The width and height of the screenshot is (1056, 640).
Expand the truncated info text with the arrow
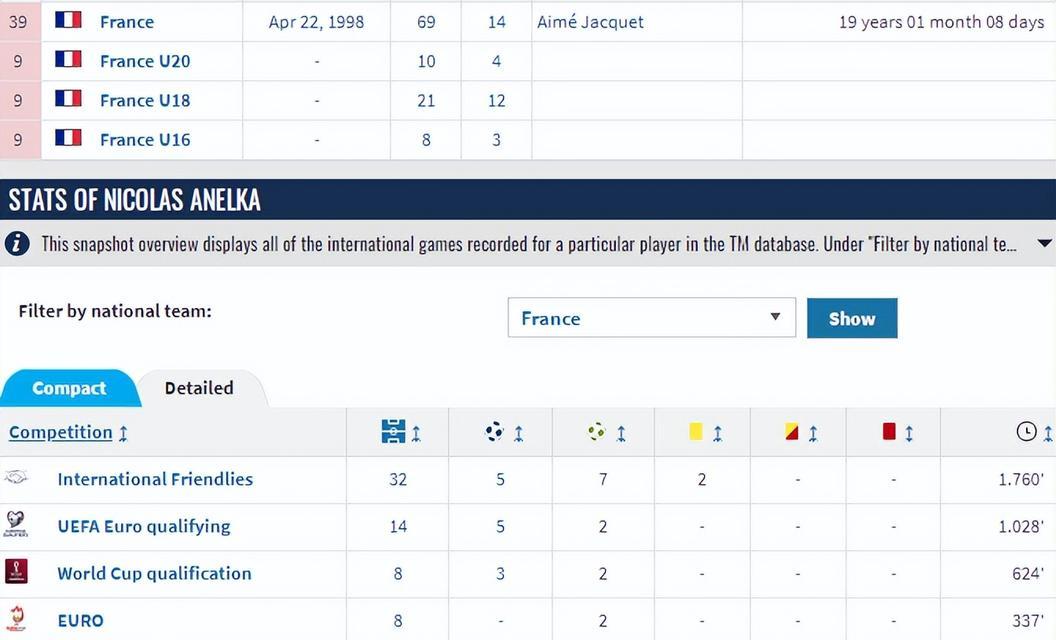pos(1044,243)
